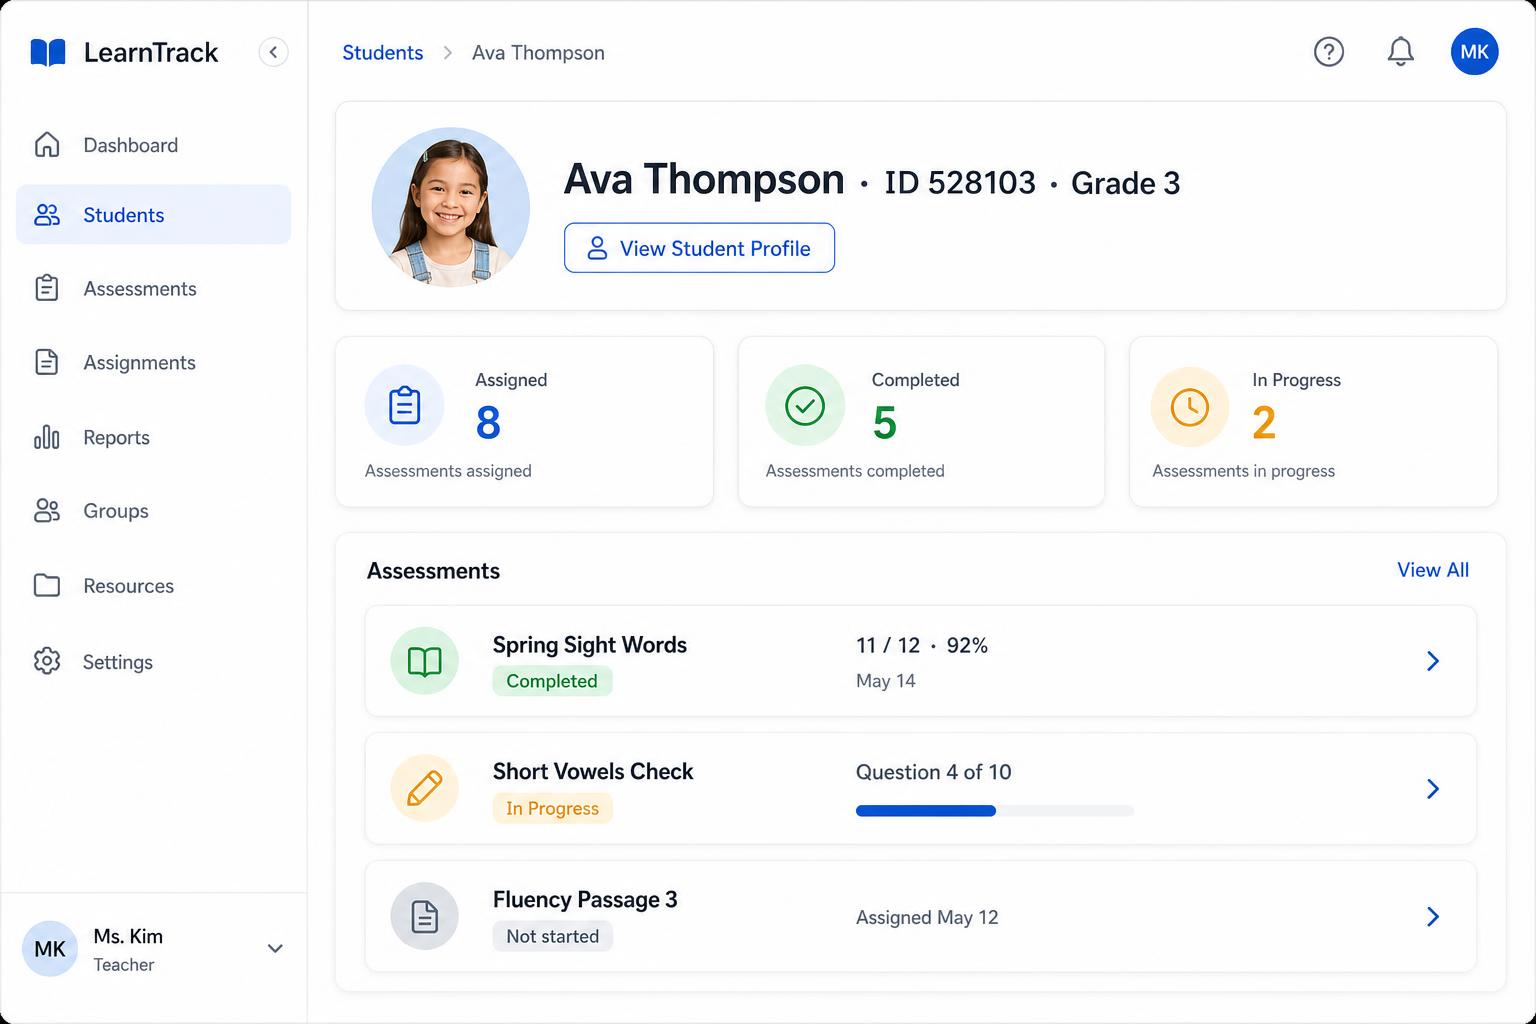
Task: Click the score '11 / 12 · 92%'
Action: pos(922,645)
